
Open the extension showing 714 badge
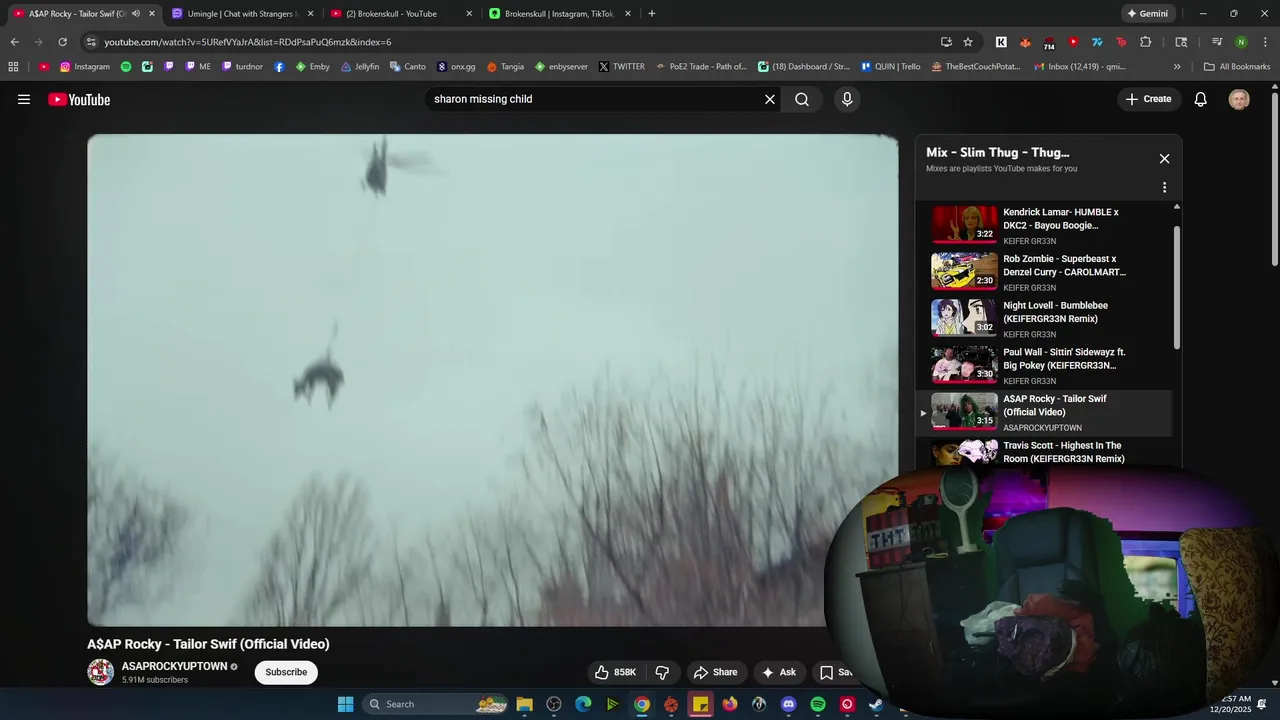pos(1049,43)
